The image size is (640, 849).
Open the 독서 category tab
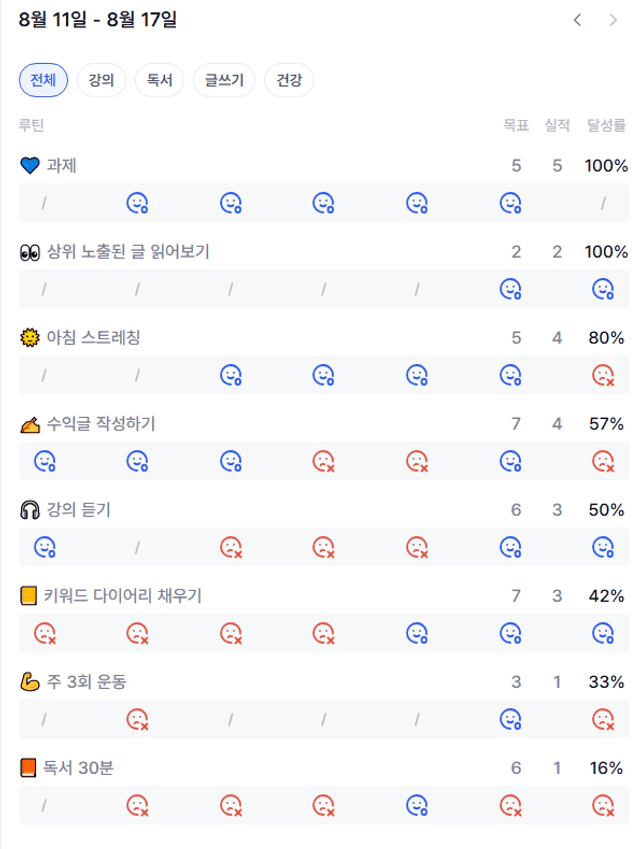pyautogui.click(x=160, y=80)
